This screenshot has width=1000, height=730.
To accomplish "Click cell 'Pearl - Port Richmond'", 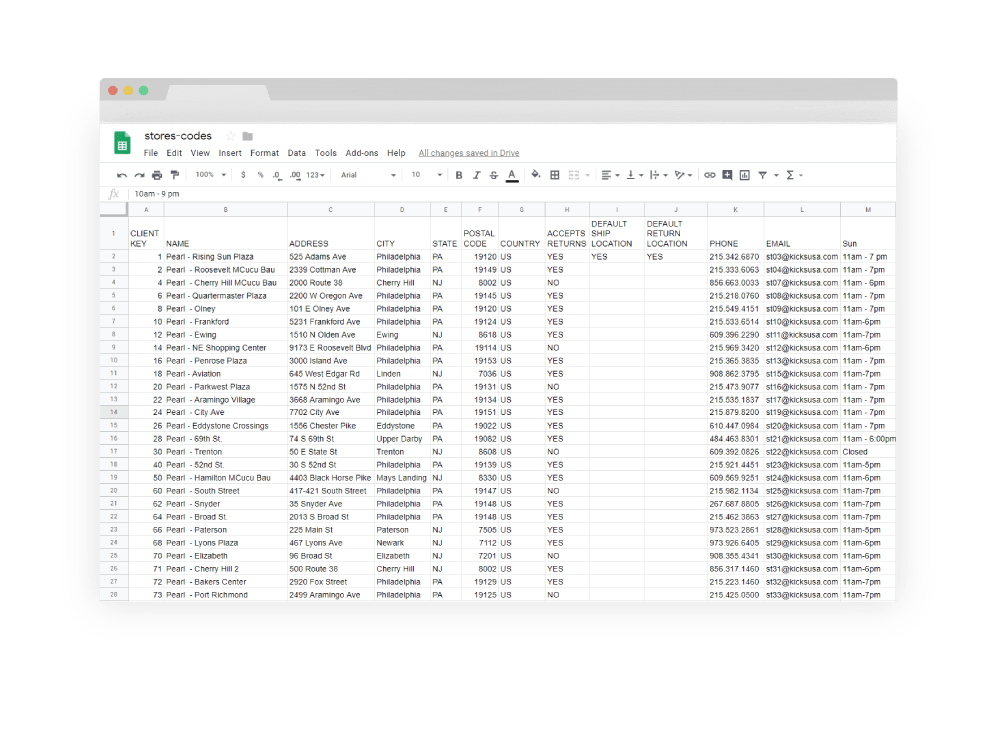I will 226,595.
